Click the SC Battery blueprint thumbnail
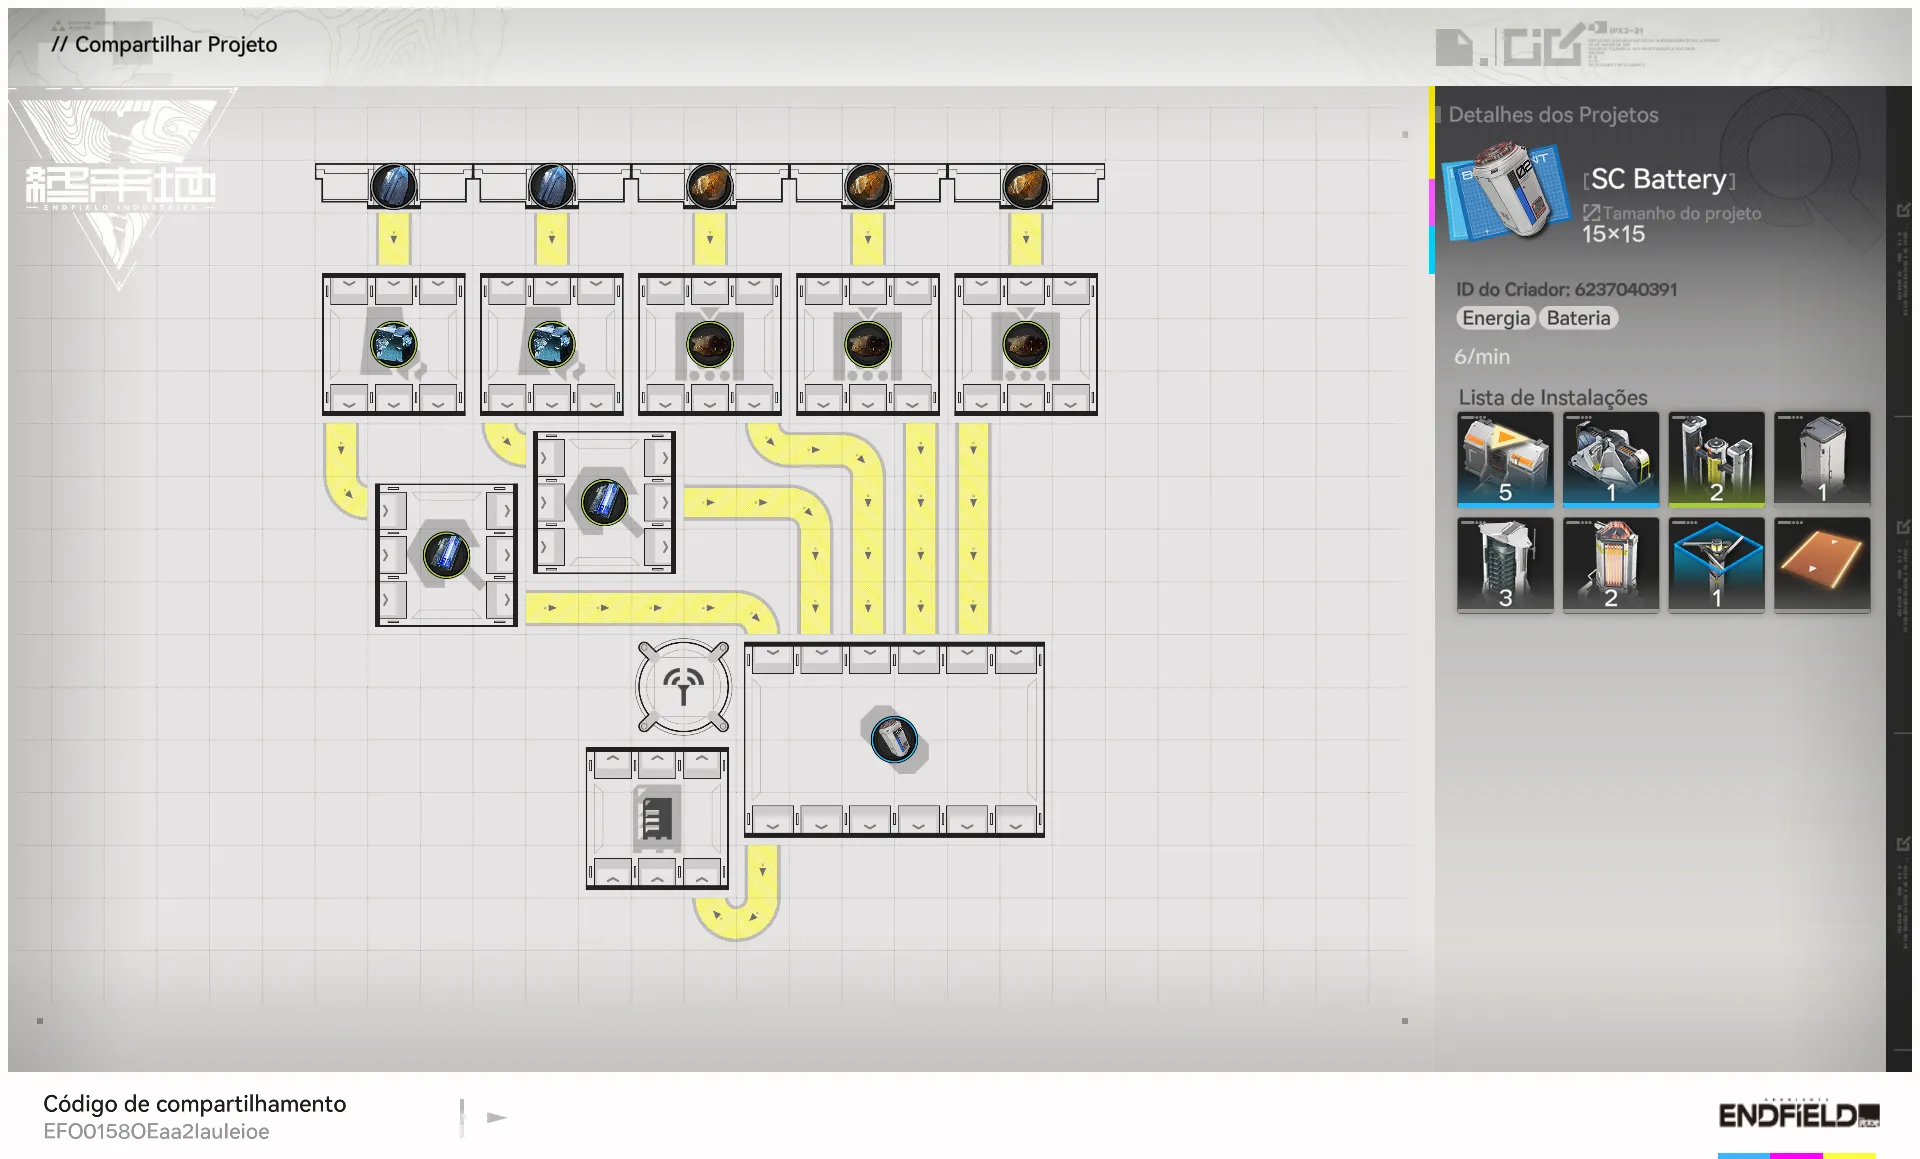Screen dimensions: 1920x1159 1506,191
